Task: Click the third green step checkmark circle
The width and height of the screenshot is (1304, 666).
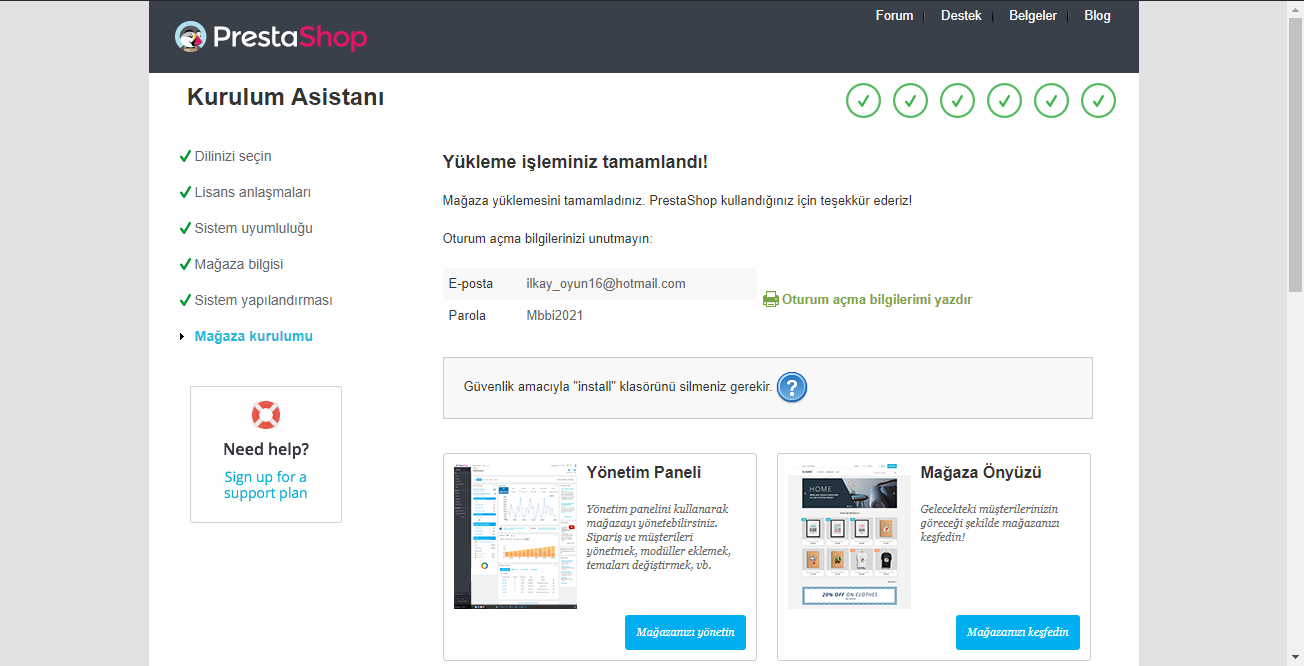Action: (x=957, y=101)
